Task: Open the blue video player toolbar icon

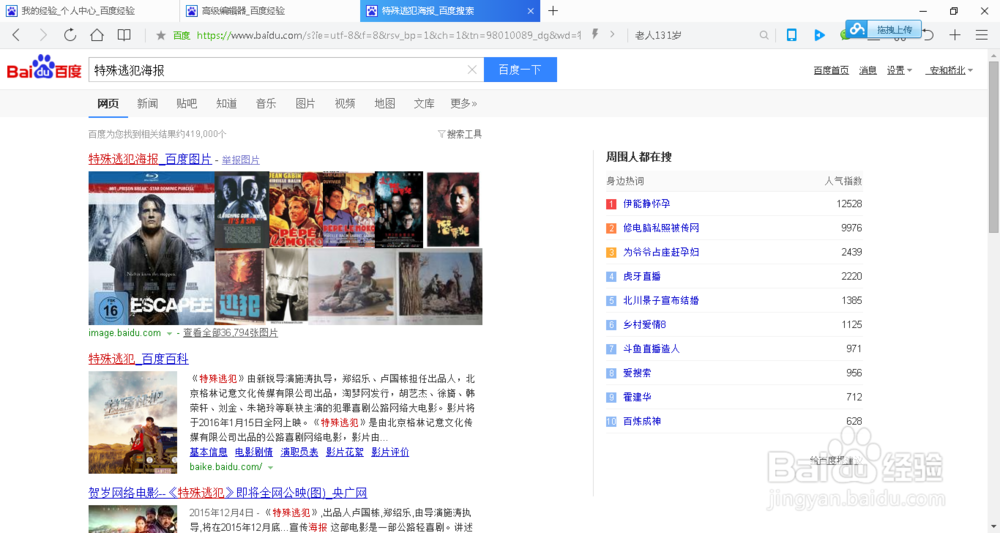Action: (x=820, y=35)
